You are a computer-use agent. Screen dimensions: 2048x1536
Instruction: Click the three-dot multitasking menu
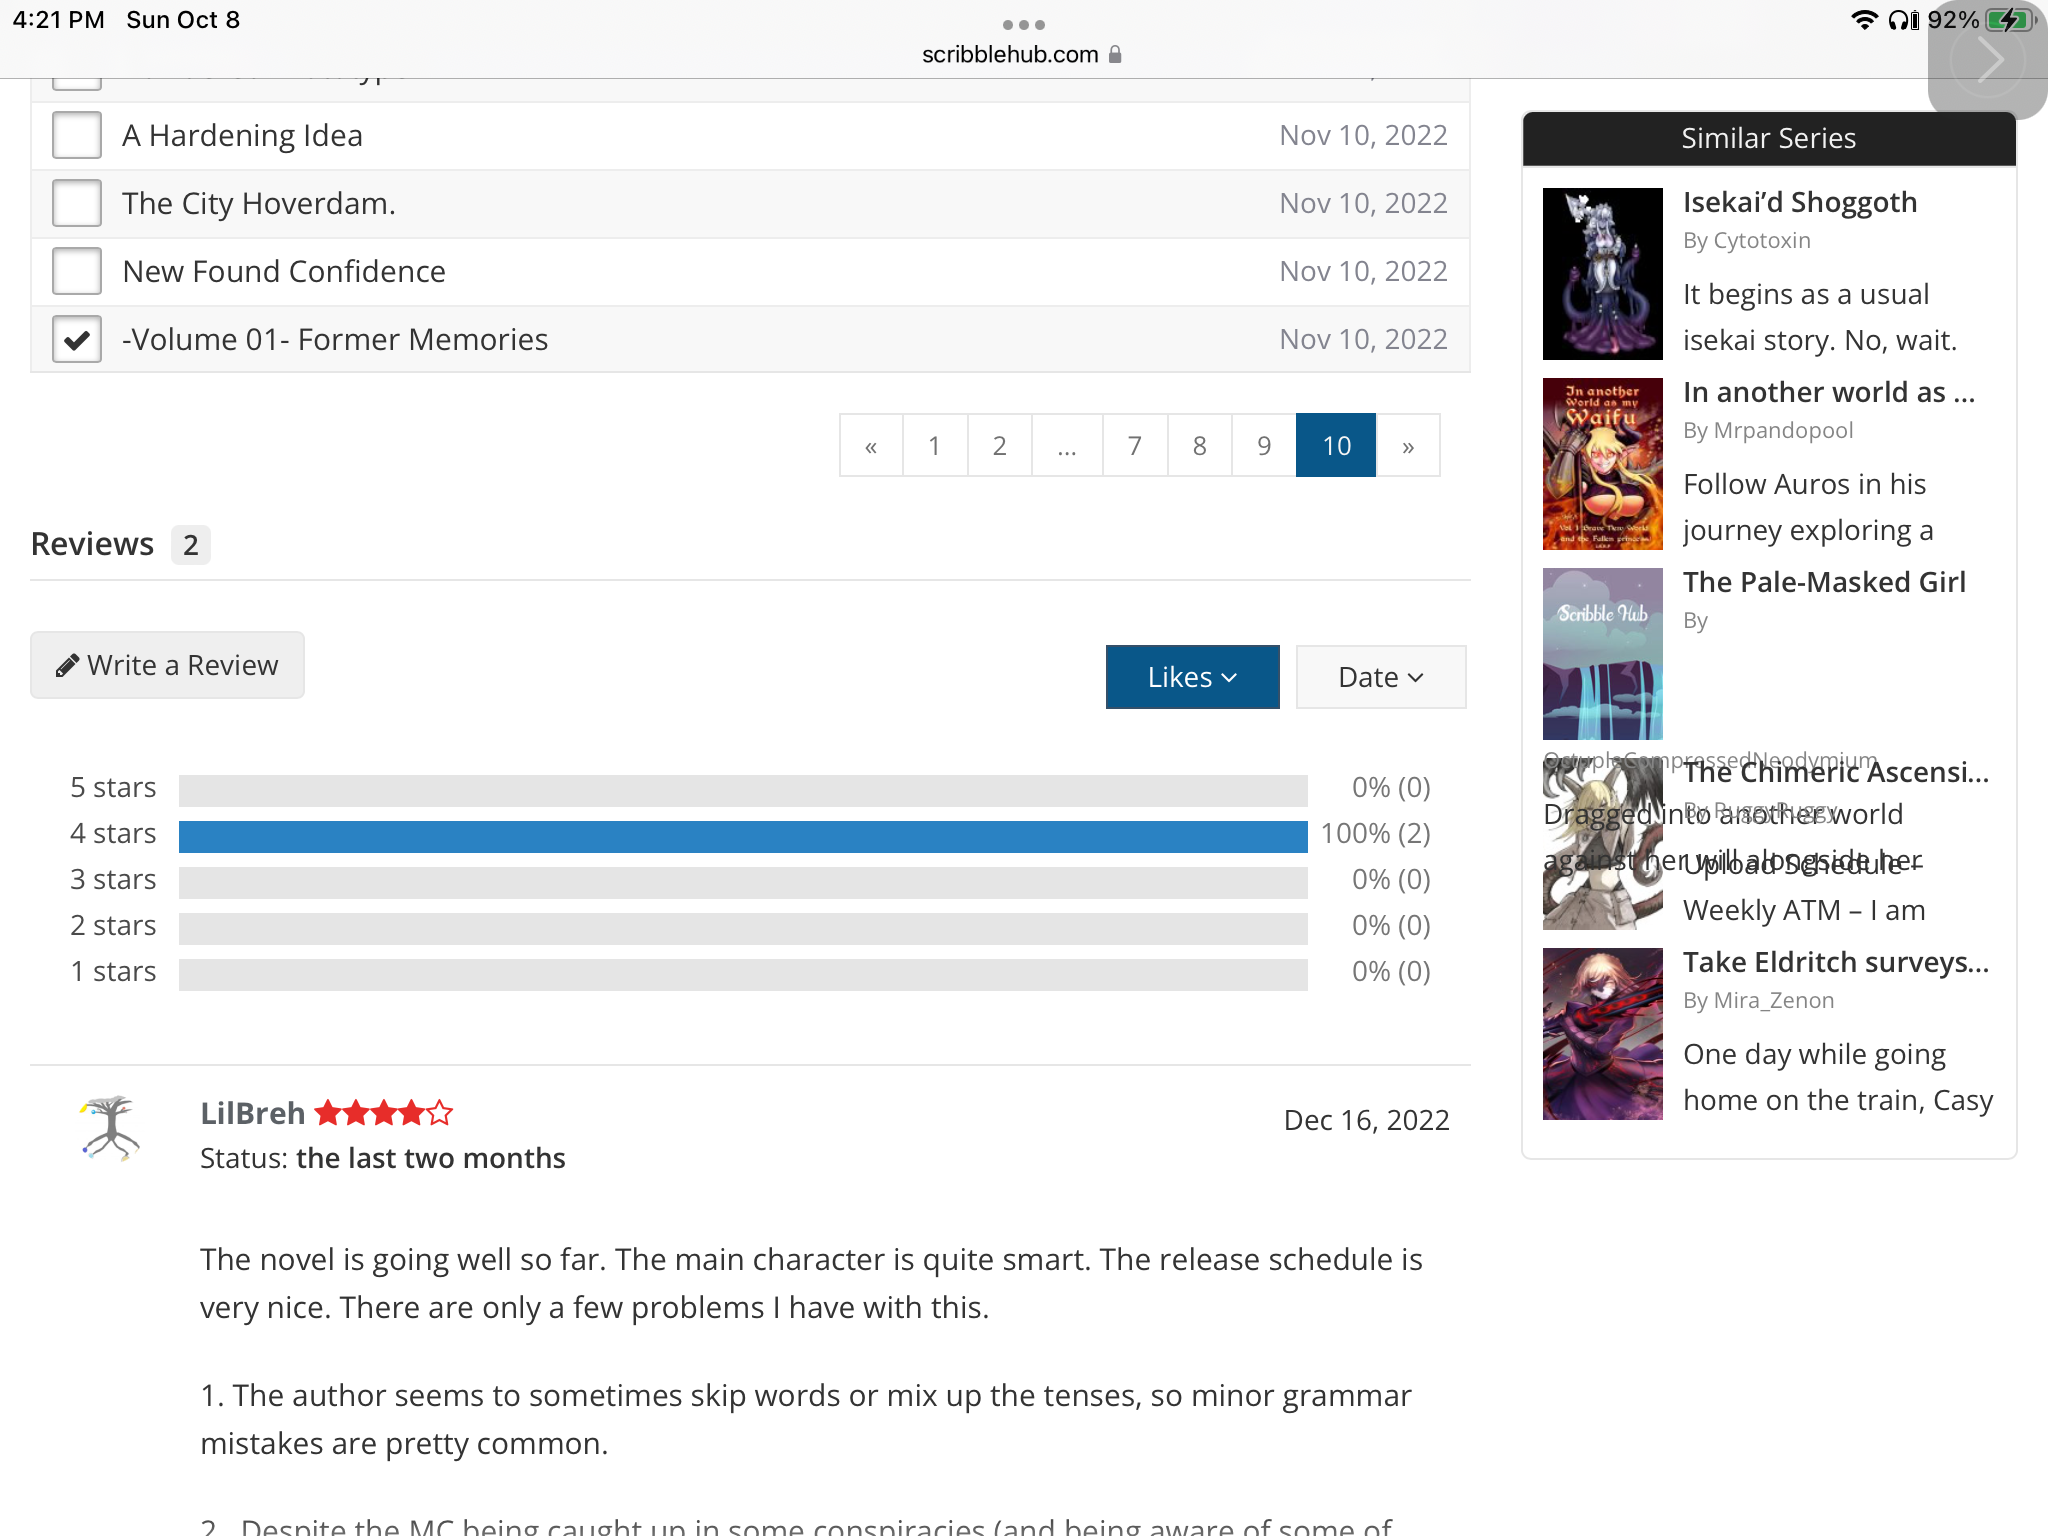tap(1023, 24)
